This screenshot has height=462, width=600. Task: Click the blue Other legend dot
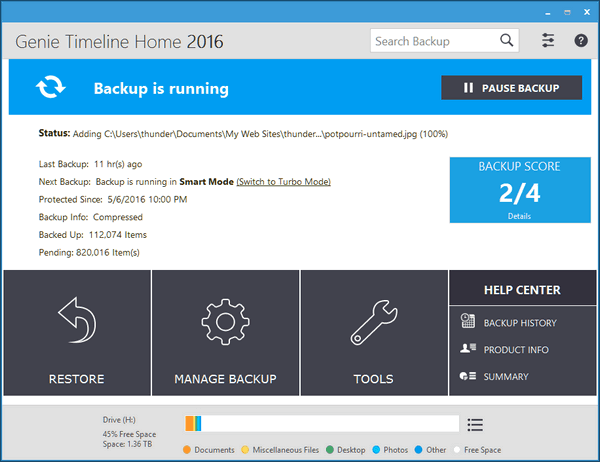click(419, 449)
